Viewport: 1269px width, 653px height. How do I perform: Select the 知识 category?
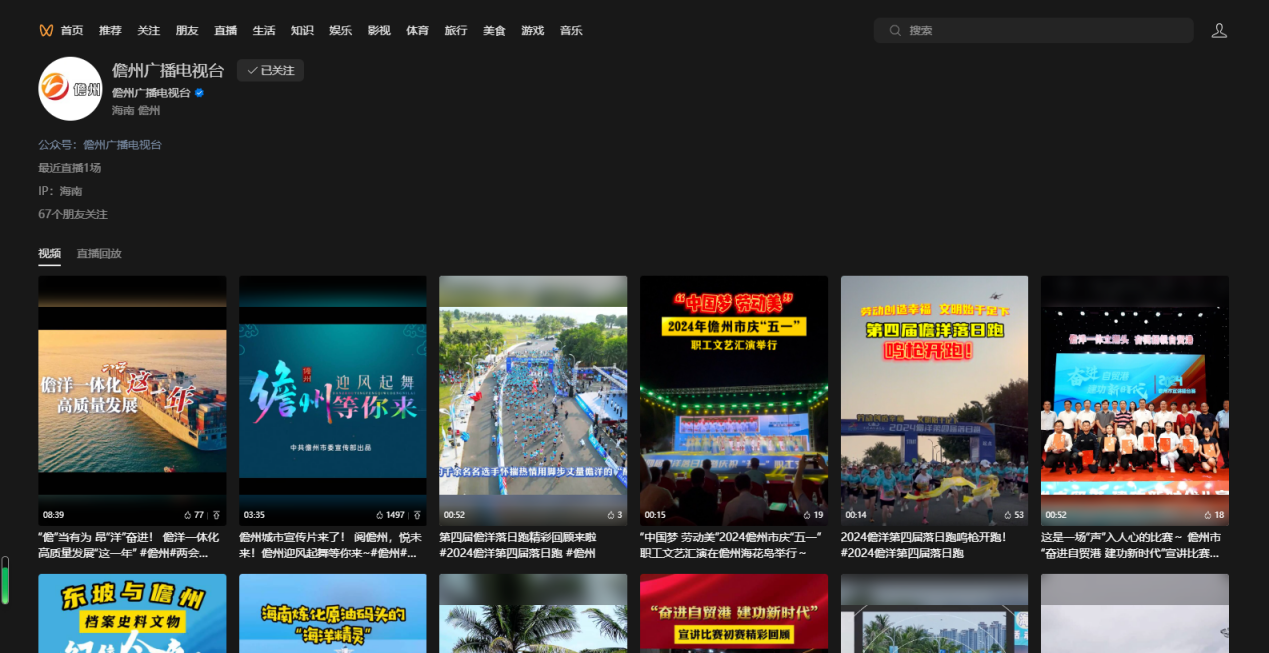point(302,31)
